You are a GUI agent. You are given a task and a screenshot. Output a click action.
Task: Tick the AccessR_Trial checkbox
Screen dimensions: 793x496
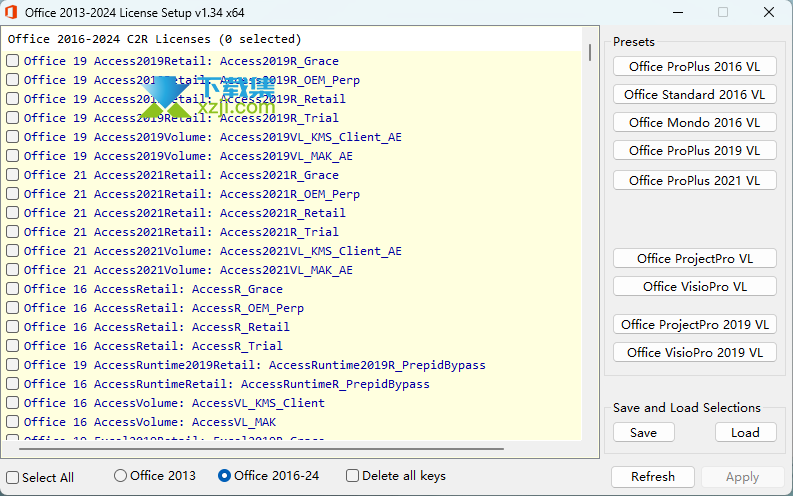tap(13, 346)
